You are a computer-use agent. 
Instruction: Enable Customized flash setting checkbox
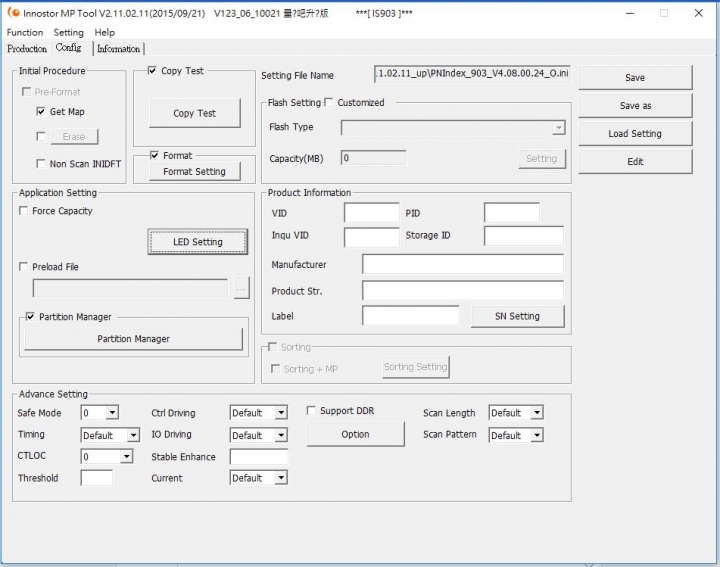click(328, 102)
